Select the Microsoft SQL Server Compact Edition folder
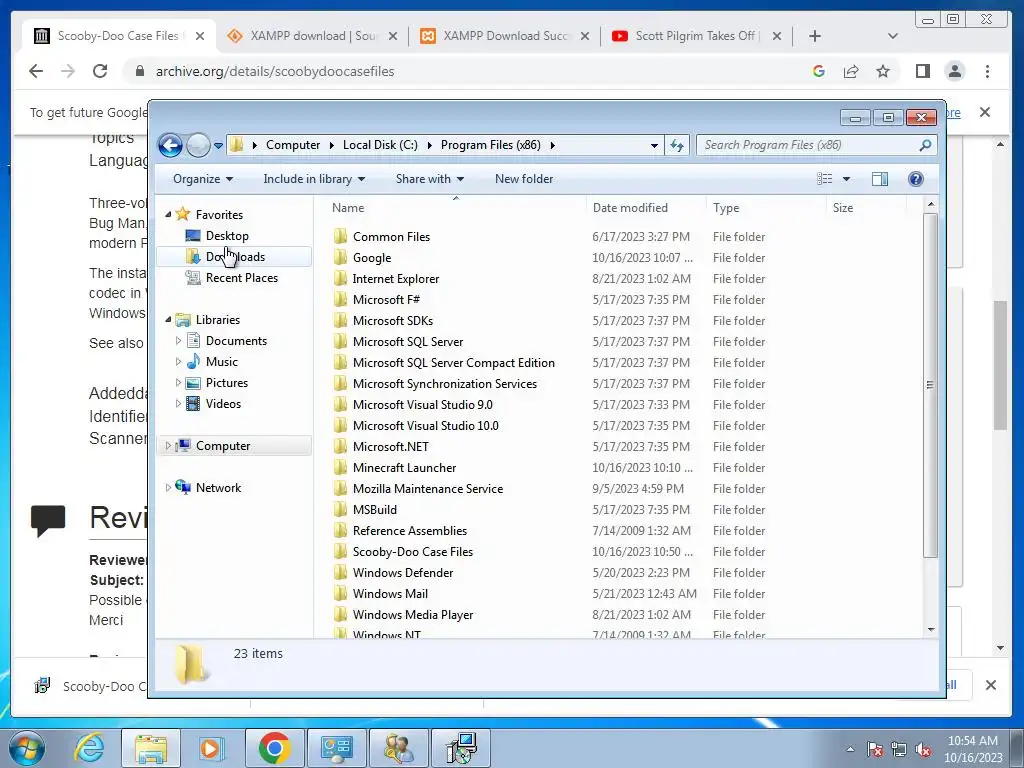This screenshot has width=1024, height=768. tap(454, 362)
